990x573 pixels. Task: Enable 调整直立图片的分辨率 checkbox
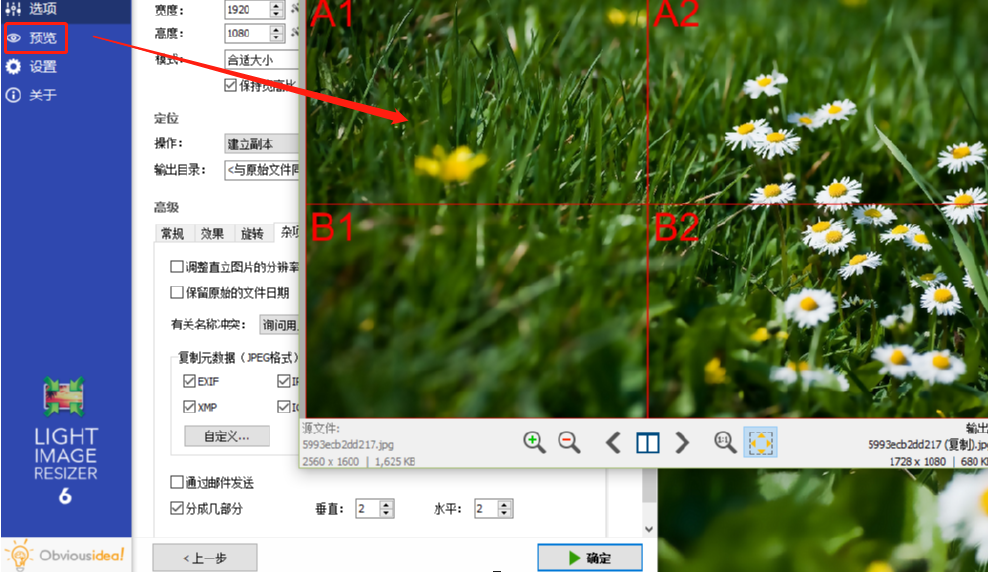point(177,267)
